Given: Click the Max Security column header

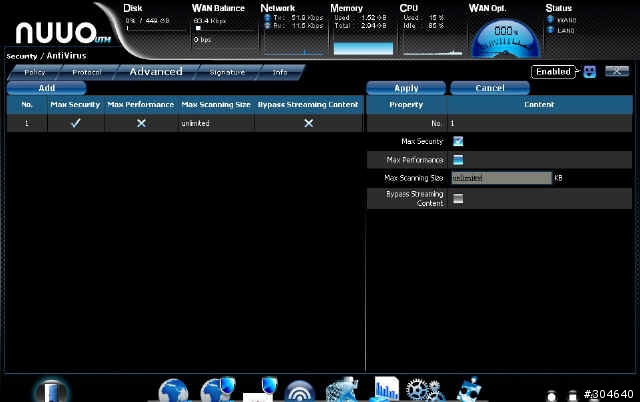Looking at the screenshot, I should tap(76, 104).
